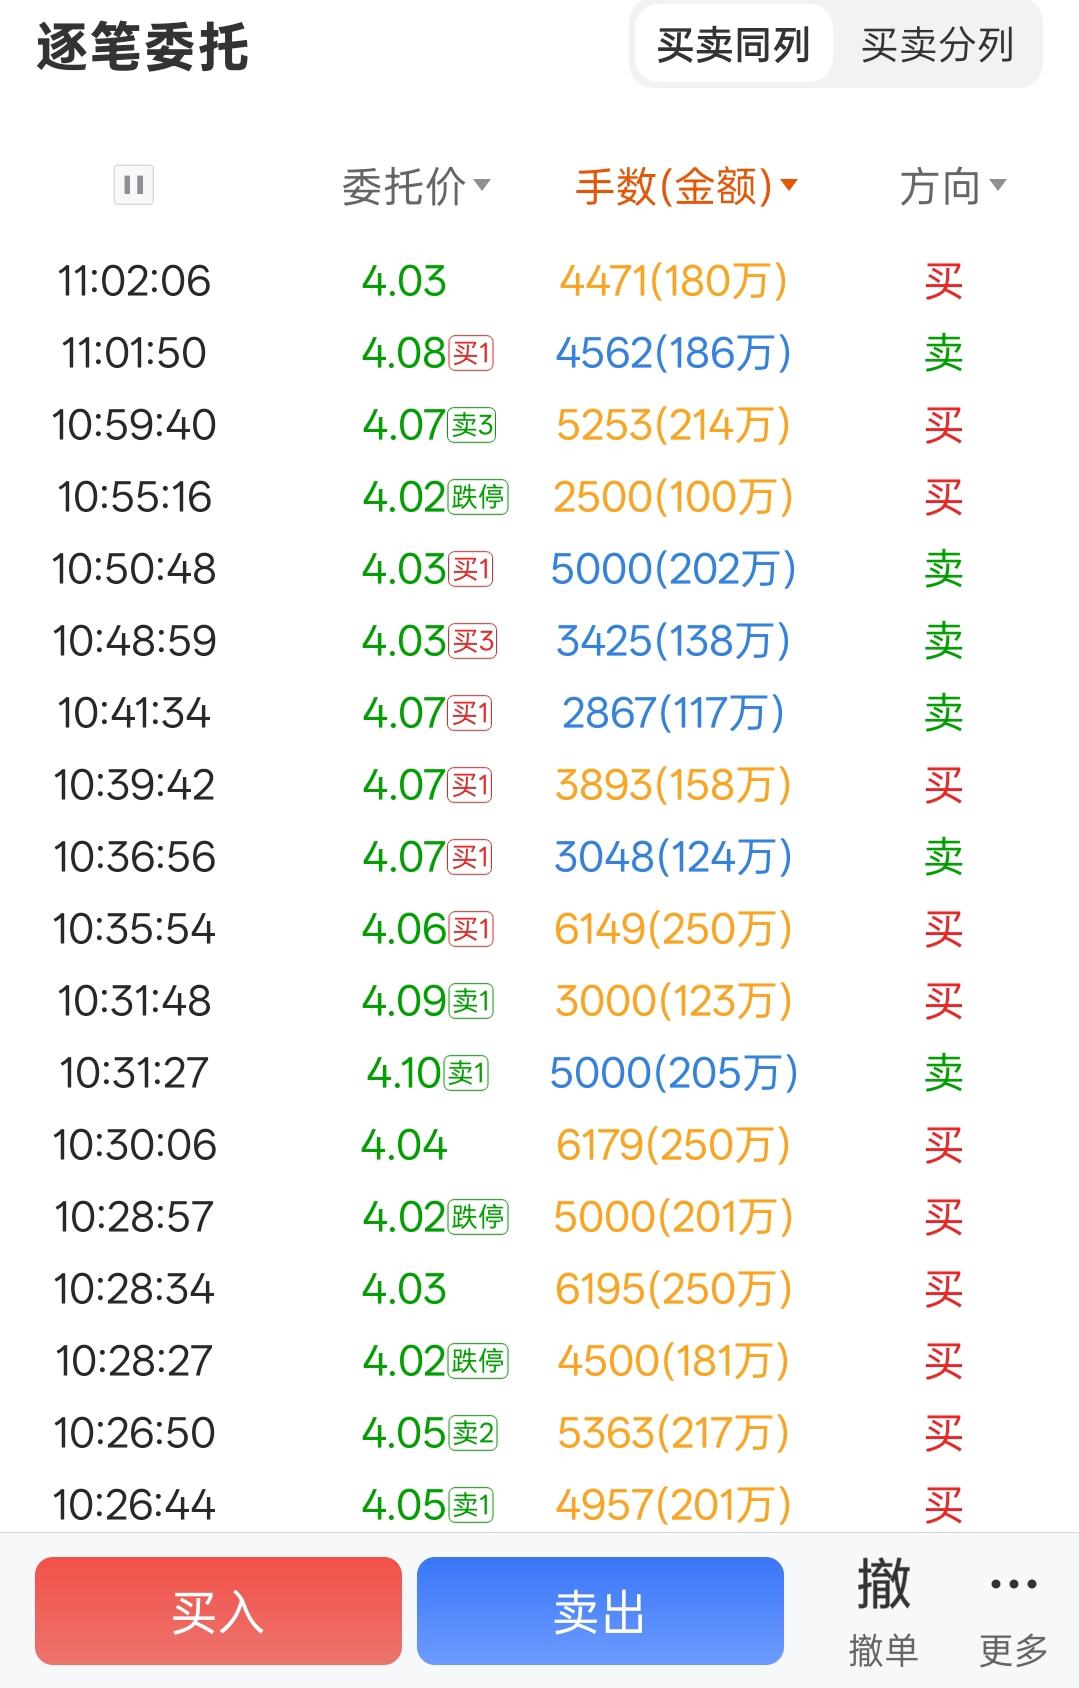Image resolution: width=1079 pixels, height=1688 pixels.
Task: Open the 委托价 sort dropdown
Action: point(416,186)
